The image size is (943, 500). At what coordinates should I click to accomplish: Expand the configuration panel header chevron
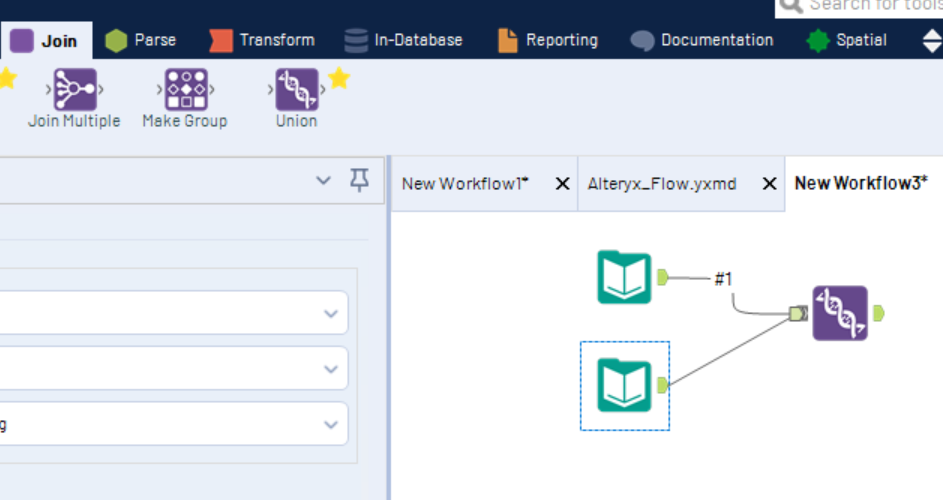(x=323, y=180)
